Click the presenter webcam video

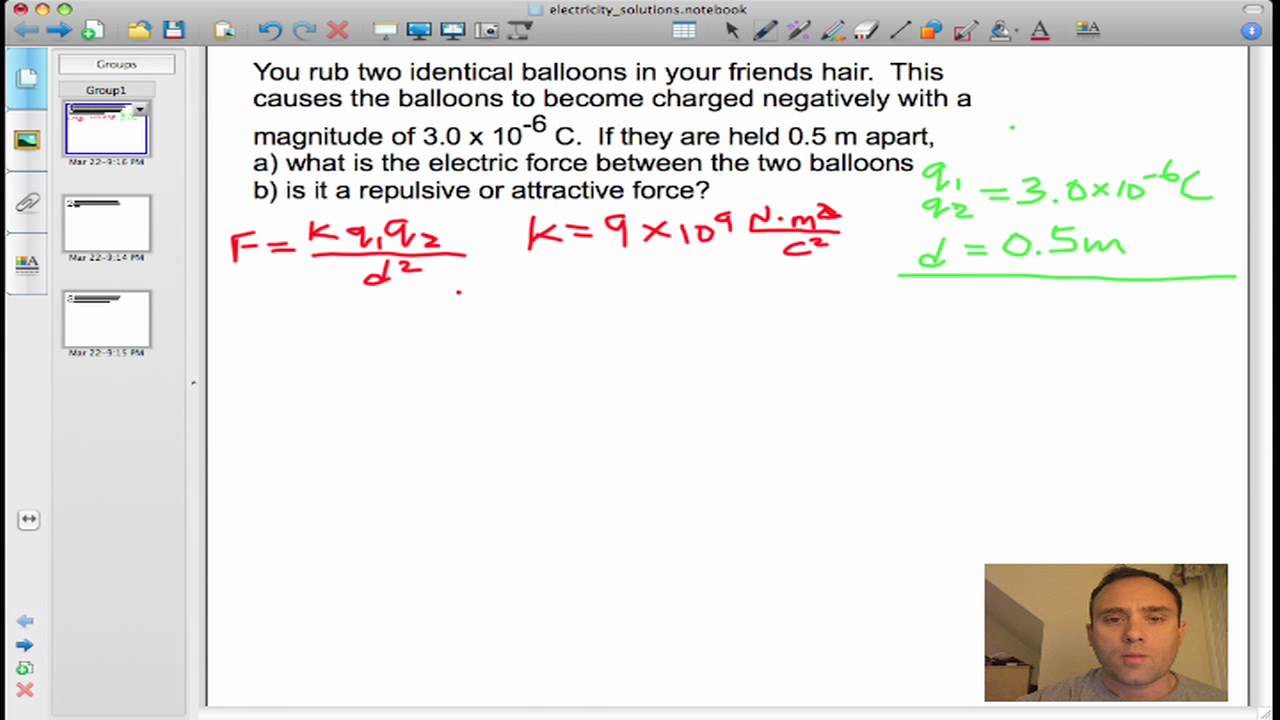pyautogui.click(x=1106, y=633)
